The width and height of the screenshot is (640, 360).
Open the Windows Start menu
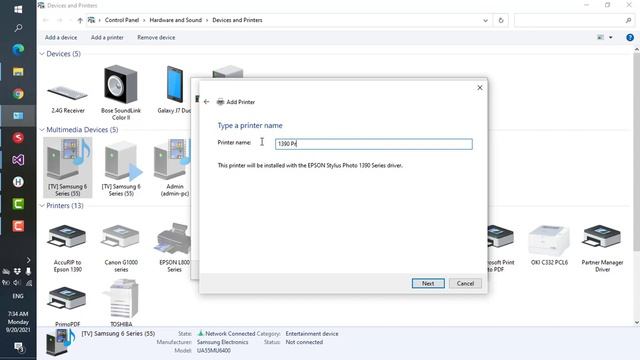point(18,9)
